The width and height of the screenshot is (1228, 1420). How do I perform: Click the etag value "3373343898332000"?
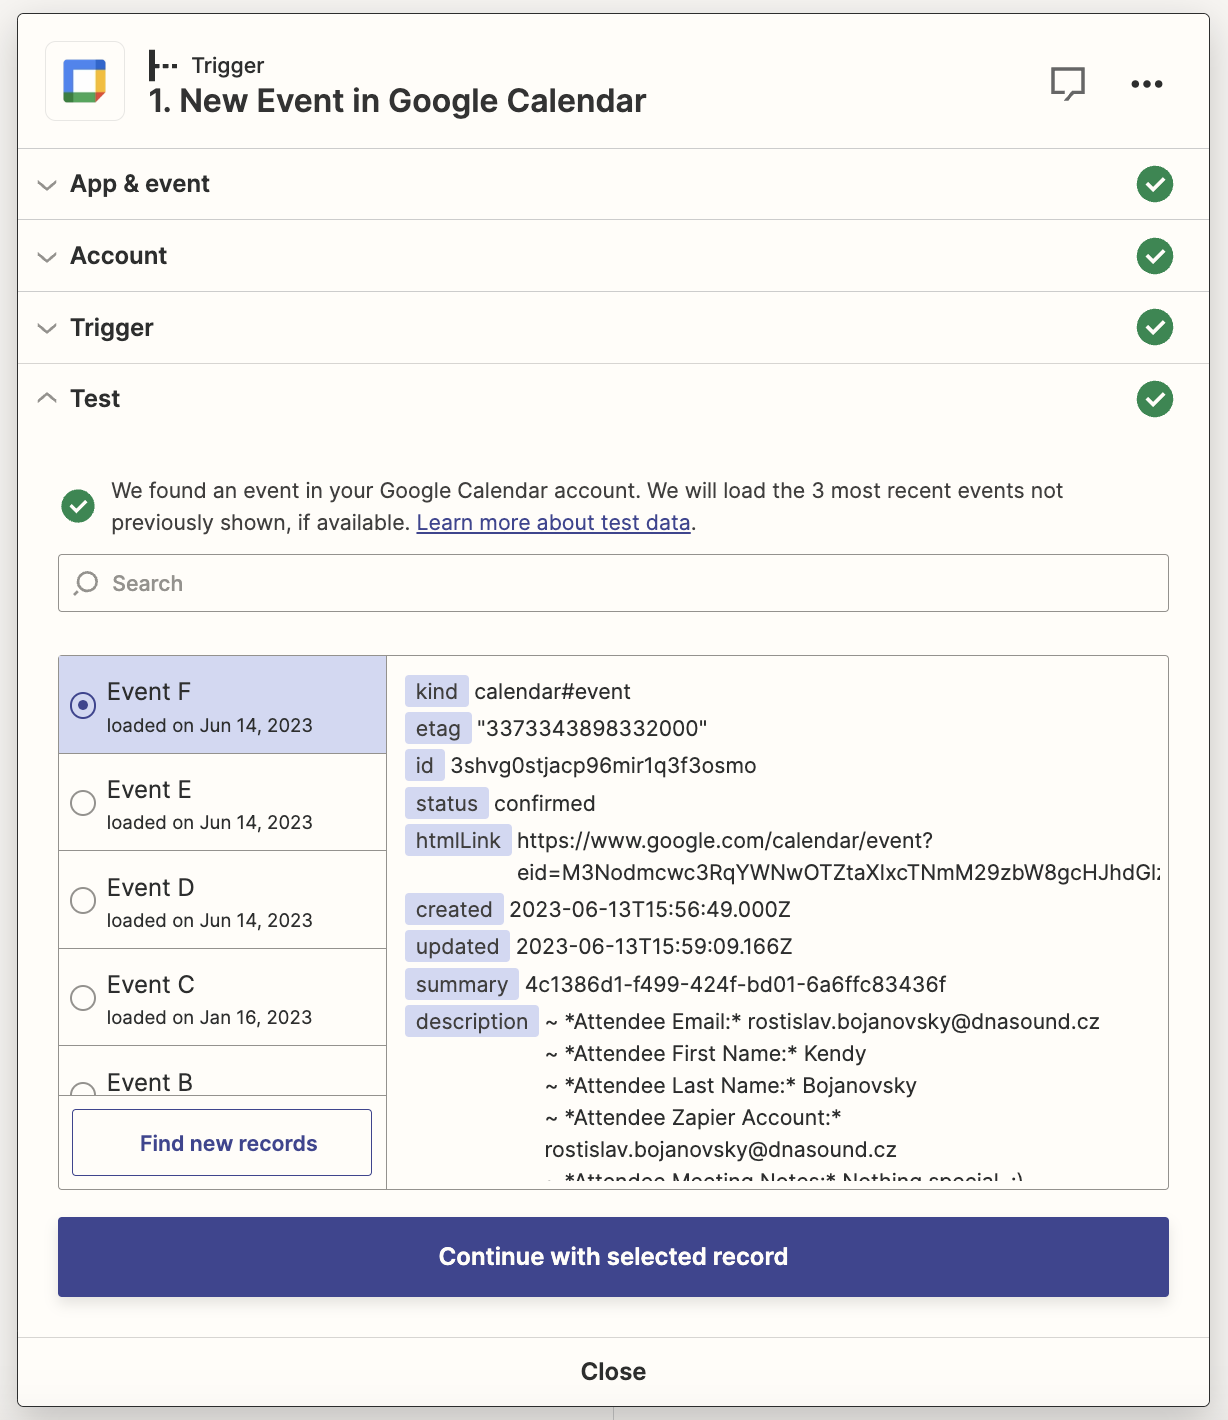click(592, 728)
